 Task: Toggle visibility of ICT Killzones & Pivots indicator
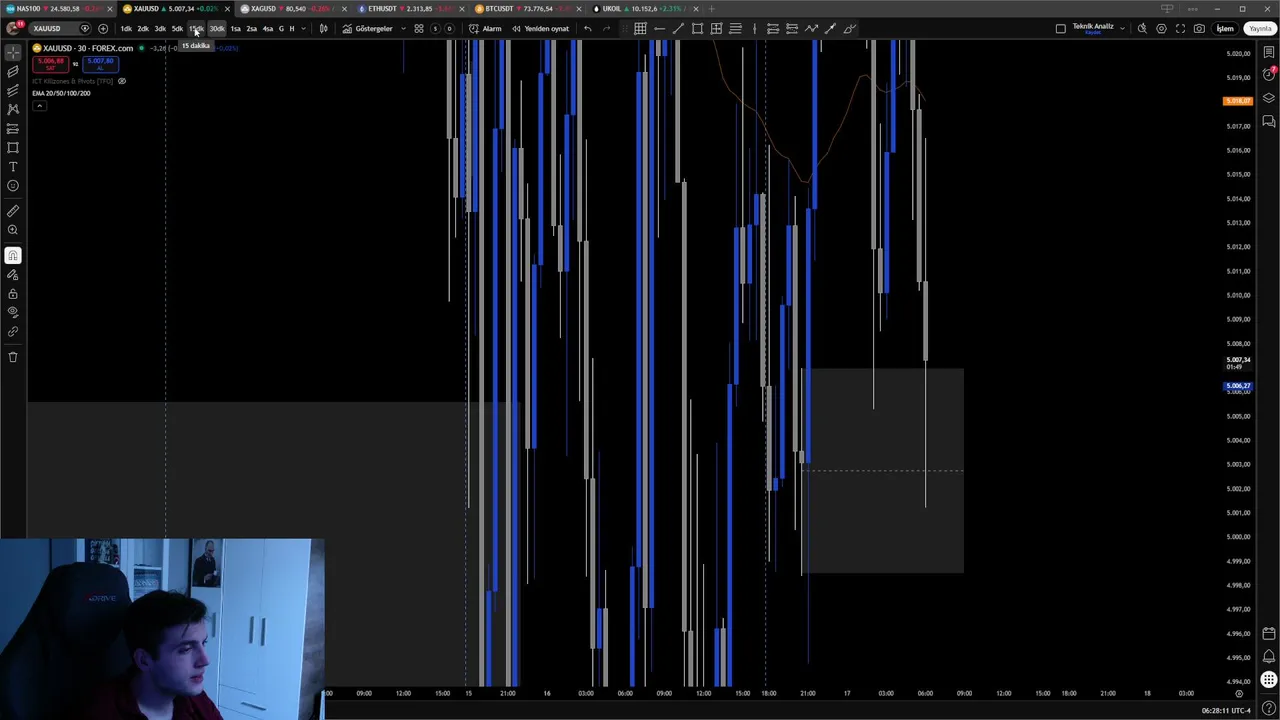(x=122, y=81)
